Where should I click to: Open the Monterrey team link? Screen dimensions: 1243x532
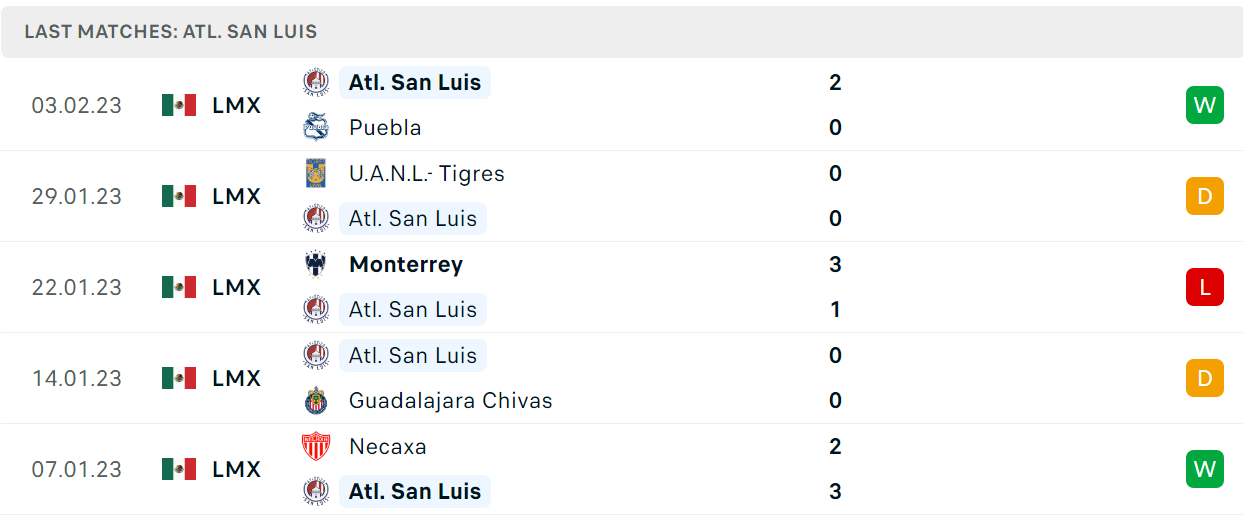406,264
